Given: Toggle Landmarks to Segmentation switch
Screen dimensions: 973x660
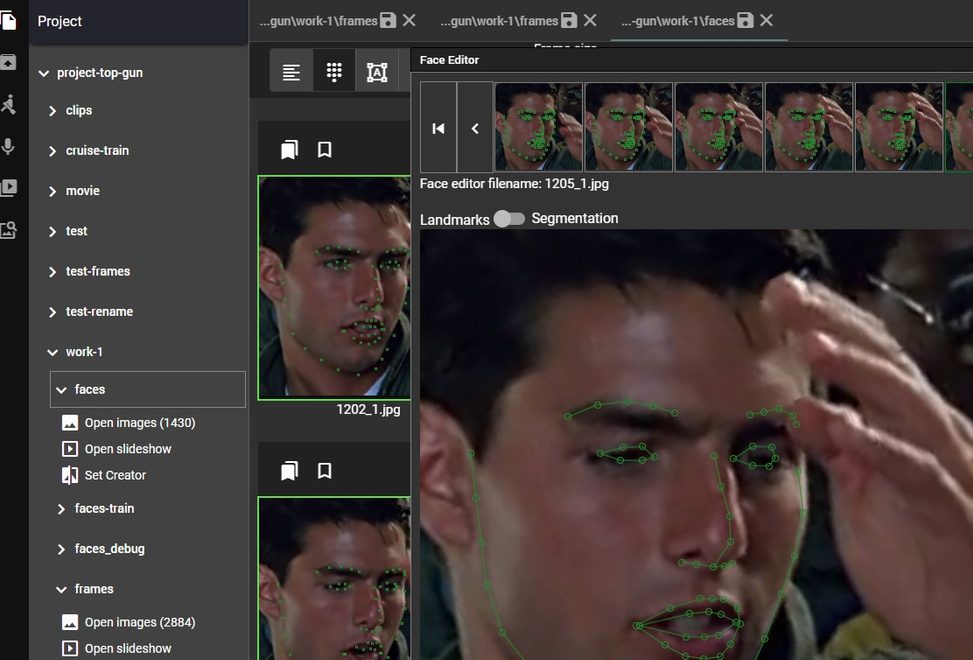Looking at the screenshot, I should 509,218.
